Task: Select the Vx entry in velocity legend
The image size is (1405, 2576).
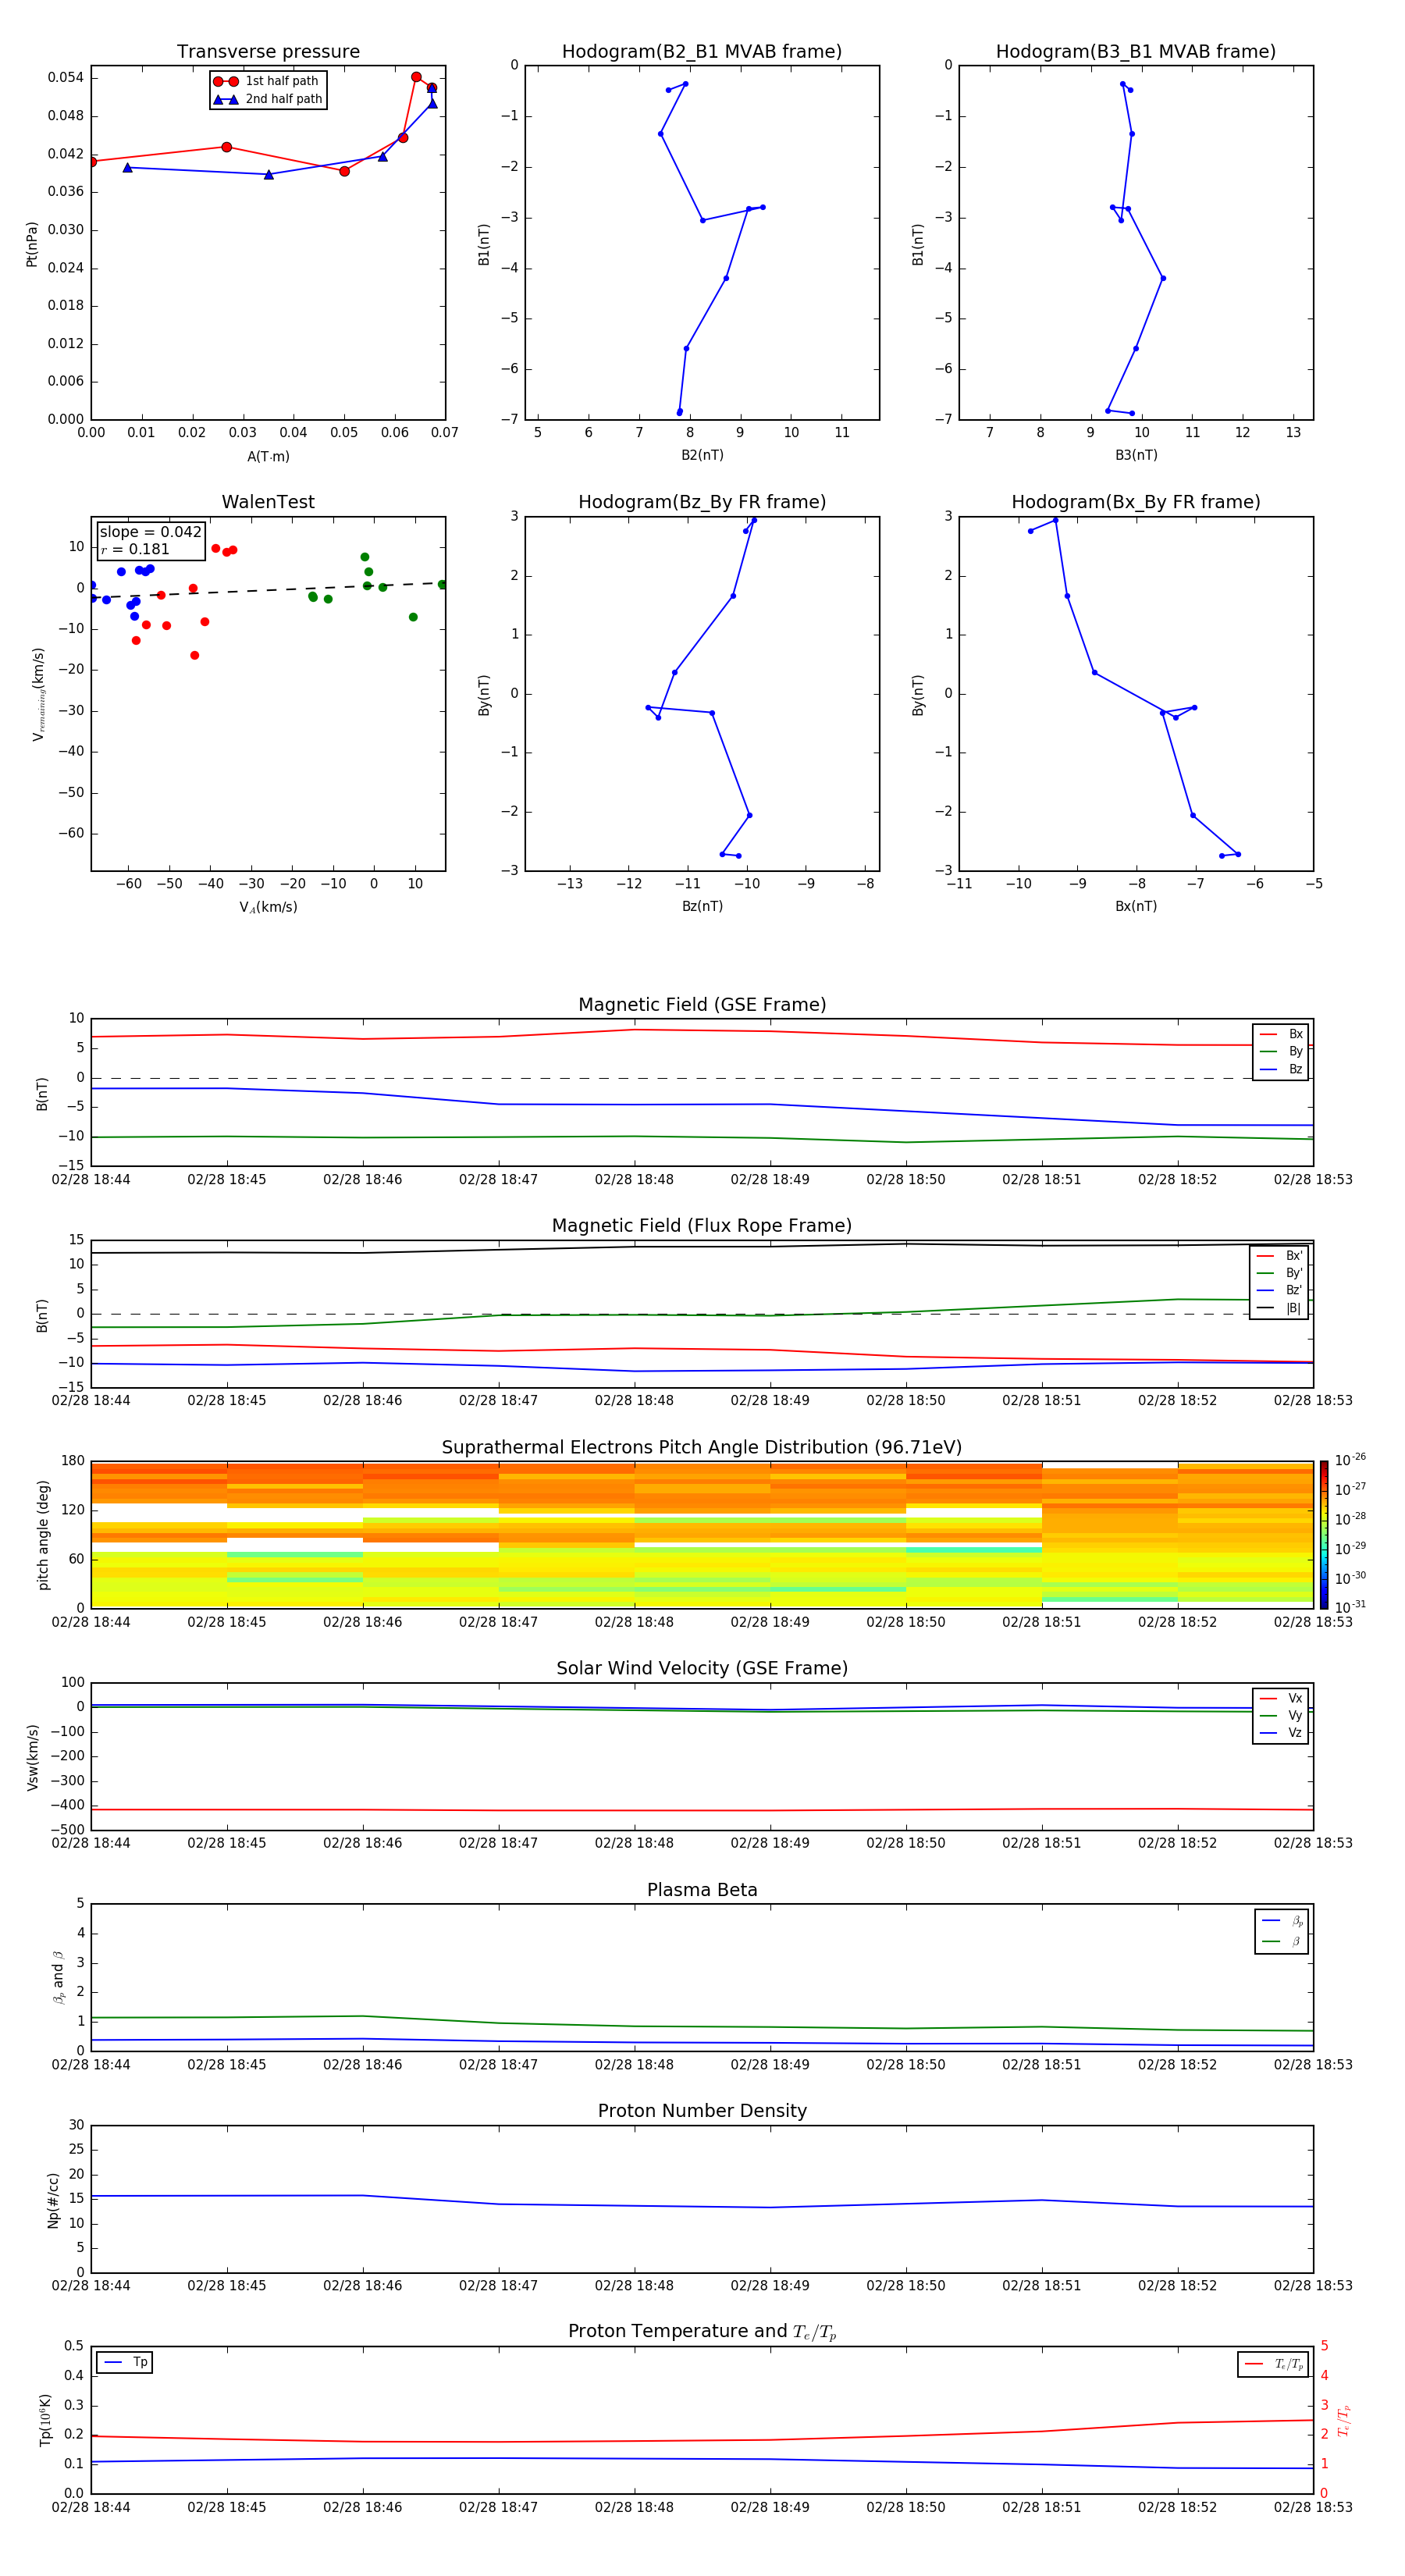Action: pyautogui.click(x=1281, y=1698)
